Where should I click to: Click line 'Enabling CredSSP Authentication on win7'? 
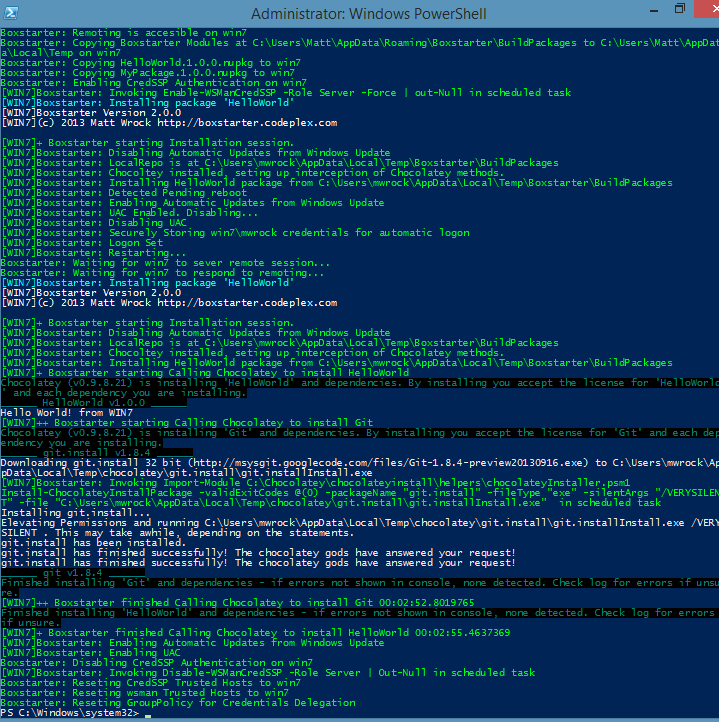[x=153, y=83]
